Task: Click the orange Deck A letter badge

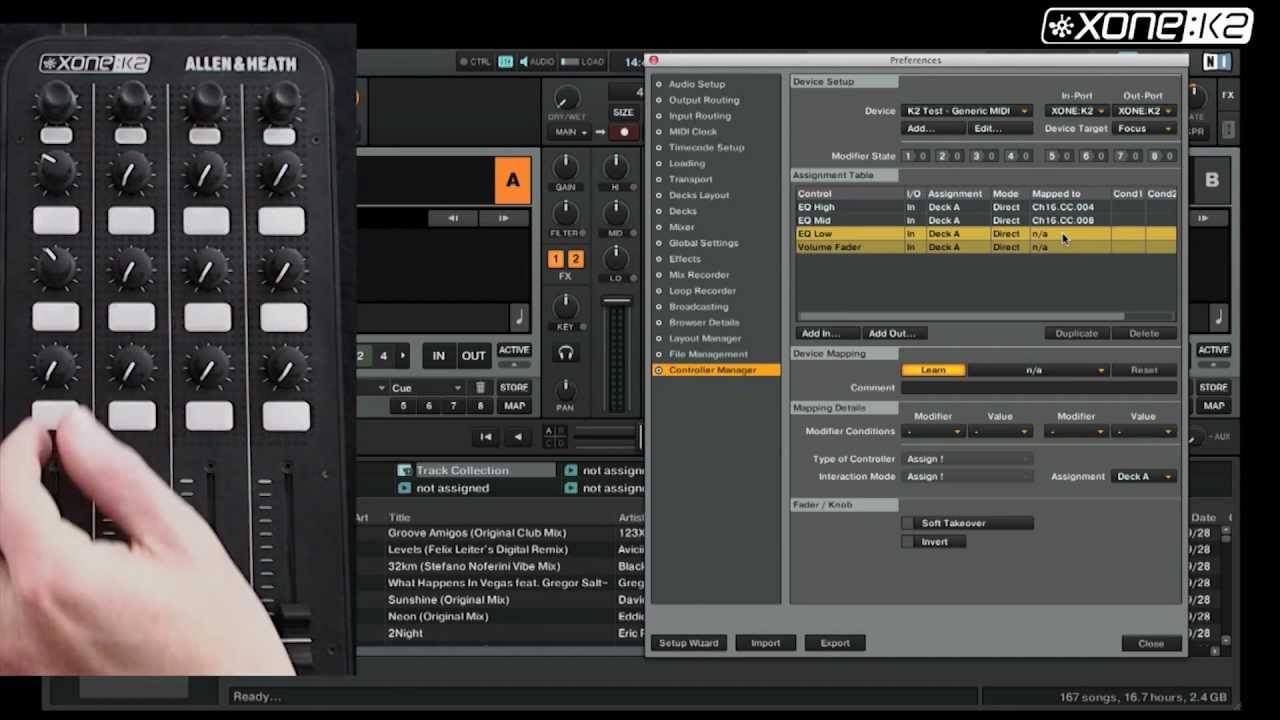Action: 513,181
